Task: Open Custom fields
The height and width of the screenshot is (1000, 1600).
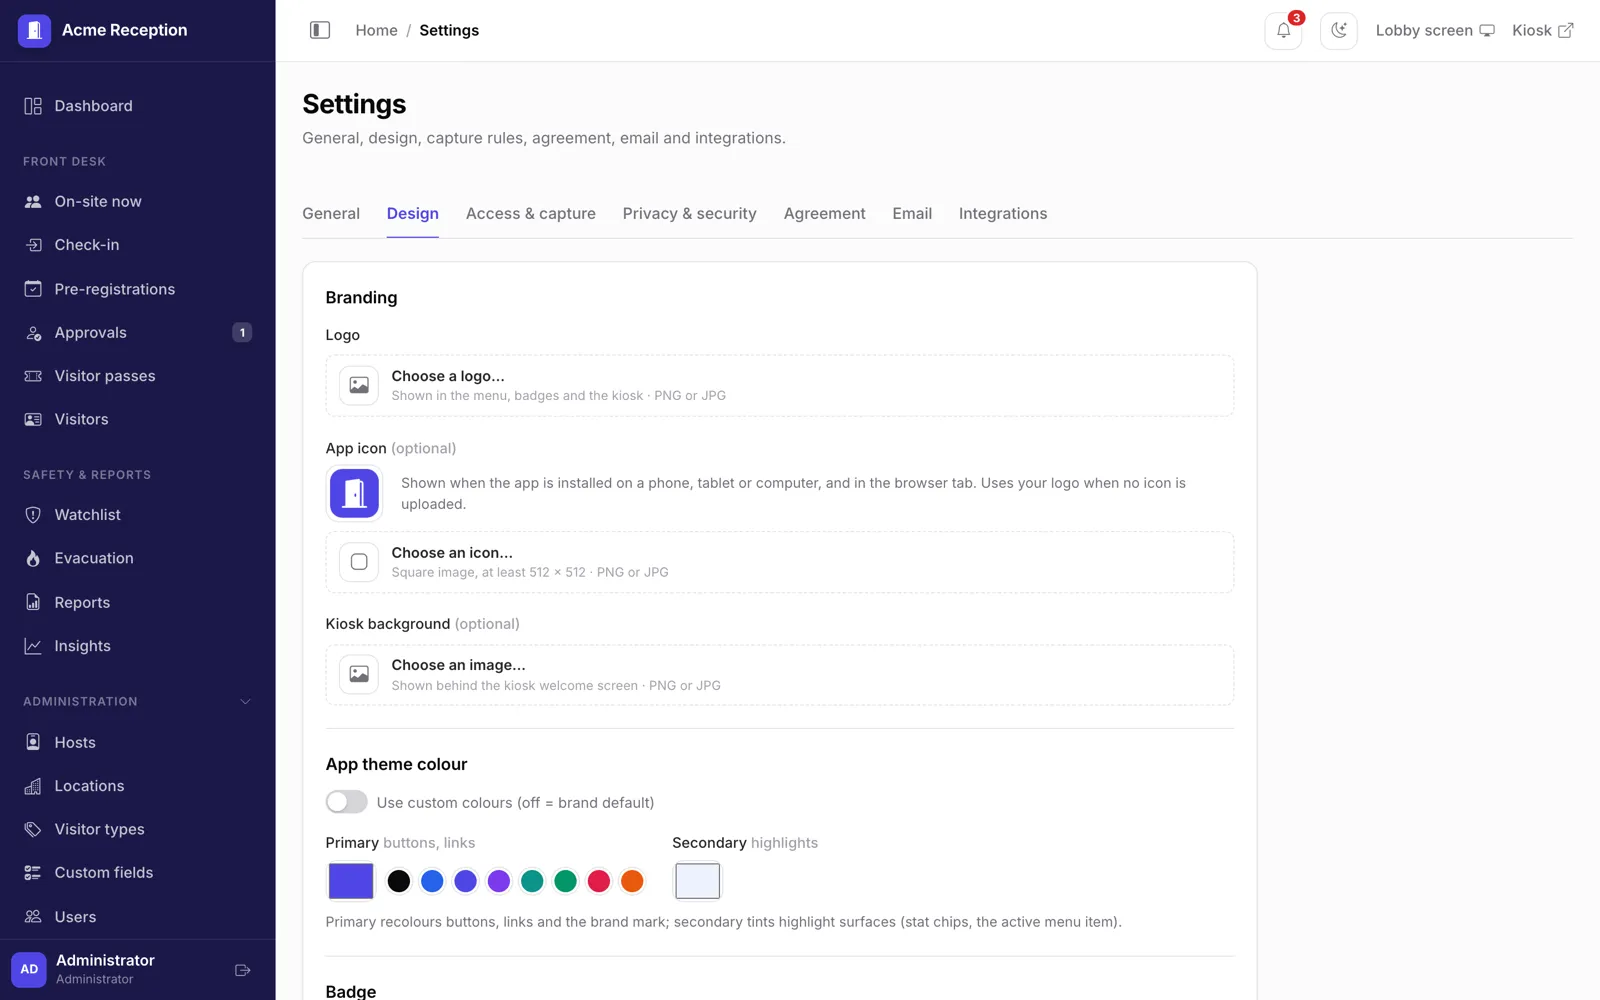Action: [x=138, y=872]
